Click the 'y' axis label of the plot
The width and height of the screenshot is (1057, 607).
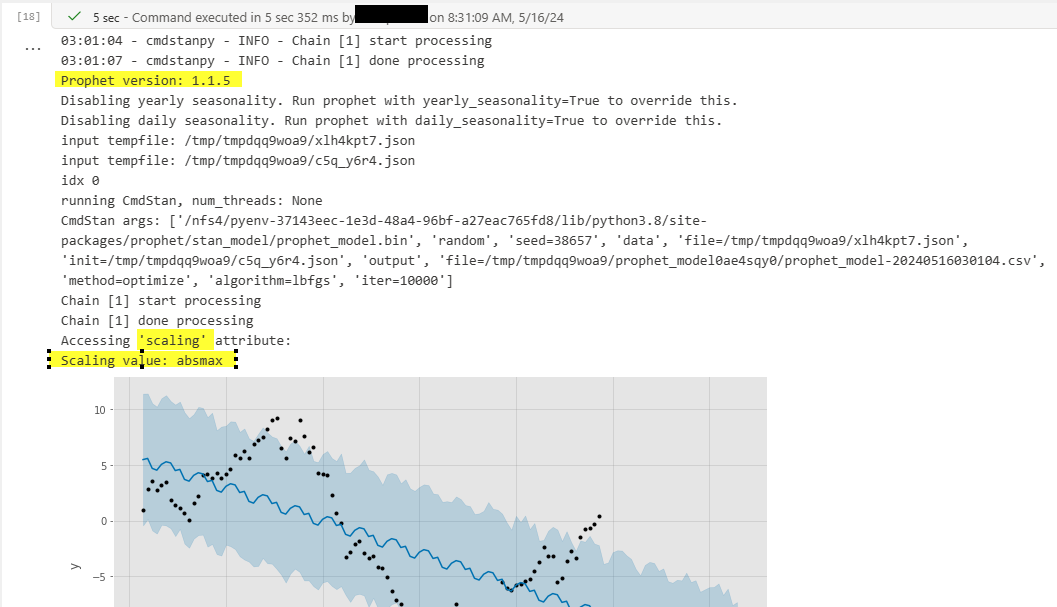pyautogui.click(x=76, y=567)
